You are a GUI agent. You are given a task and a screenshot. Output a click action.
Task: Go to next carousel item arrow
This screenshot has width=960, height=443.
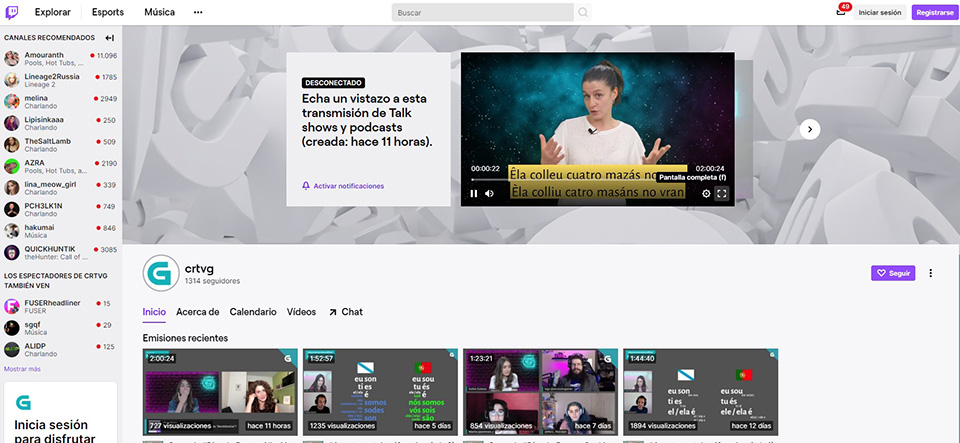pos(810,129)
